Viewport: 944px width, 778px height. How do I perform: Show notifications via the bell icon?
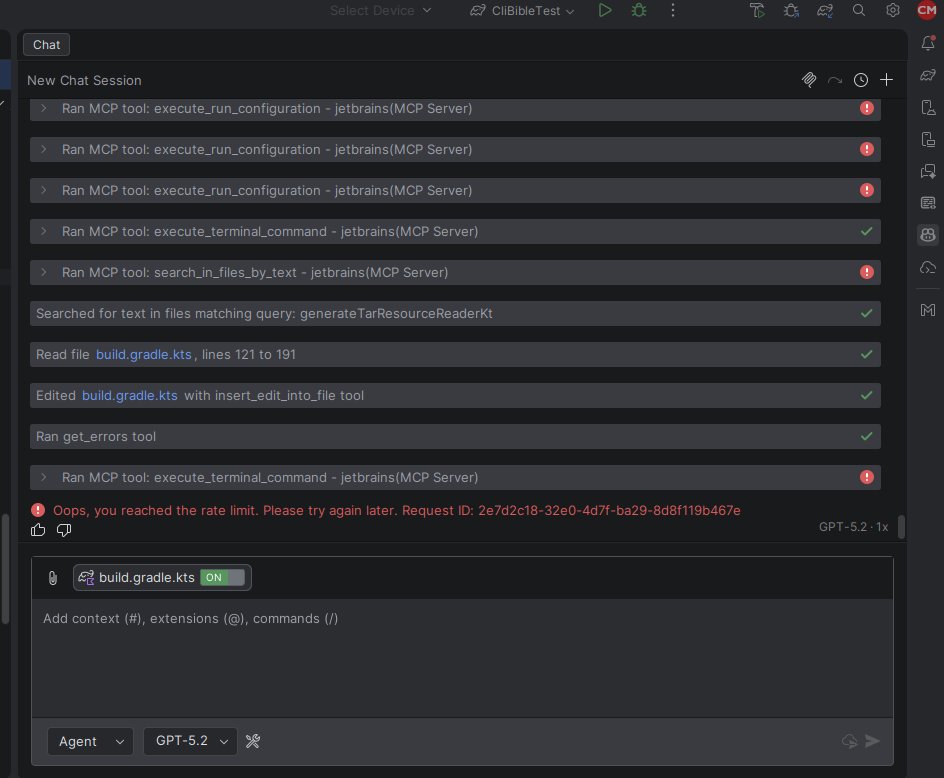pyautogui.click(x=928, y=43)
